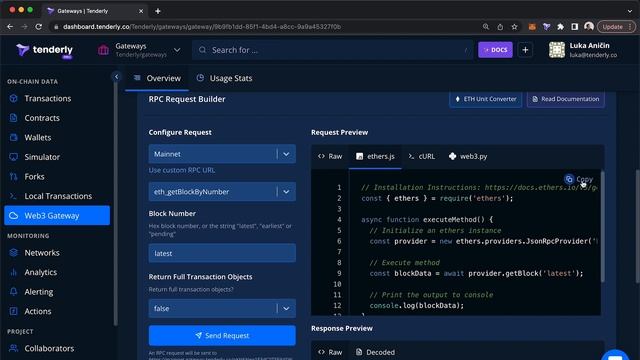This screenshot has height=360, width=640.
Task: Open the Alerting page
Action: [x=38, y=292]
